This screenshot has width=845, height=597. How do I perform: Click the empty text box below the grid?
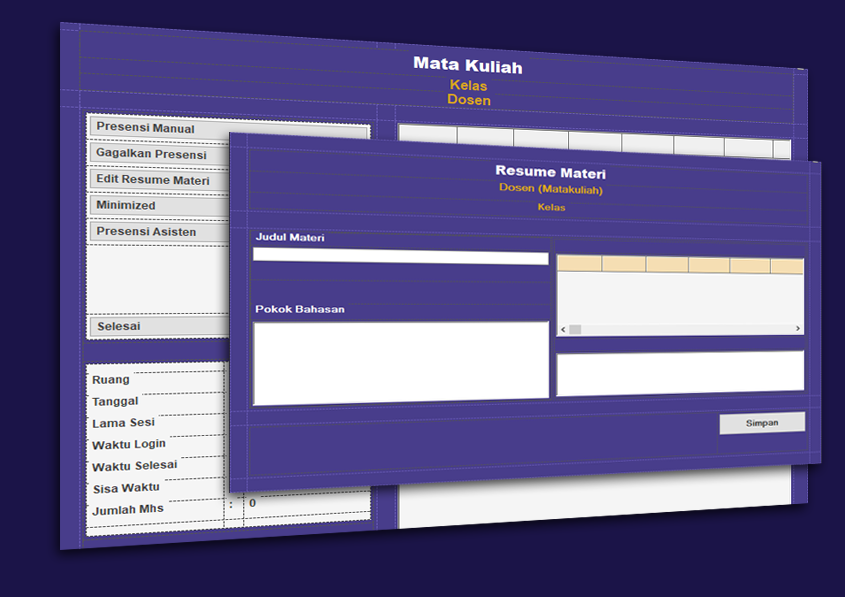point(679,372)
